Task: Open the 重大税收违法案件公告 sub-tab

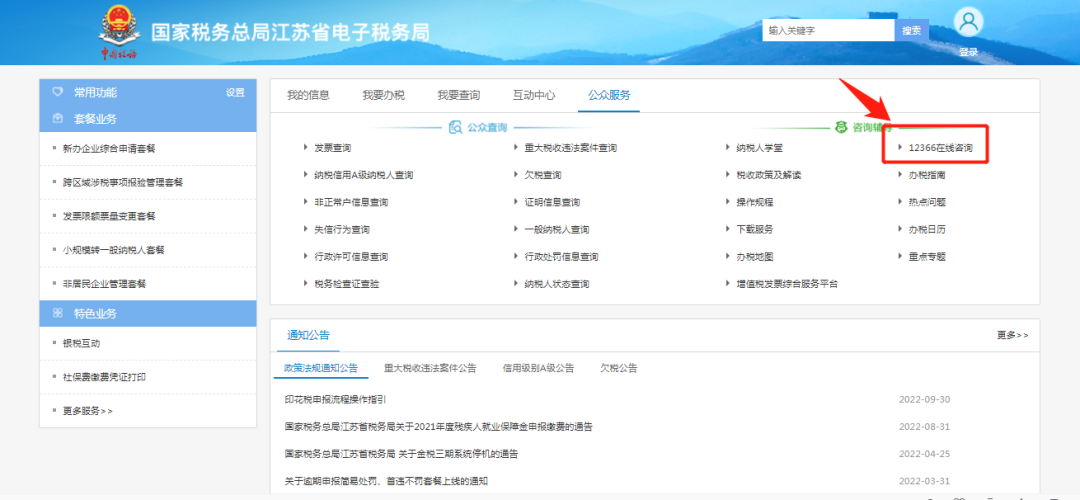Action: point(430,368)
